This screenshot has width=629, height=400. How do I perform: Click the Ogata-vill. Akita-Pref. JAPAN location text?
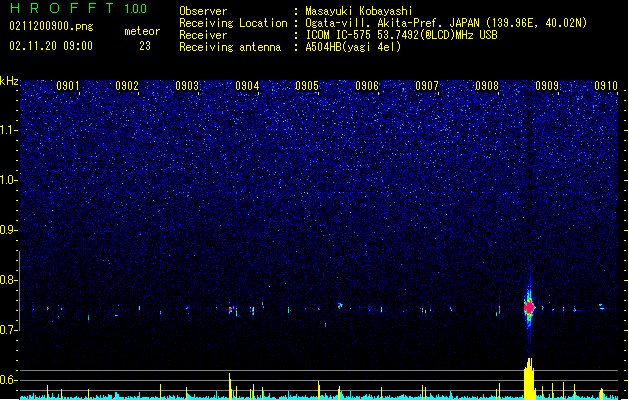tap(446, 23)
